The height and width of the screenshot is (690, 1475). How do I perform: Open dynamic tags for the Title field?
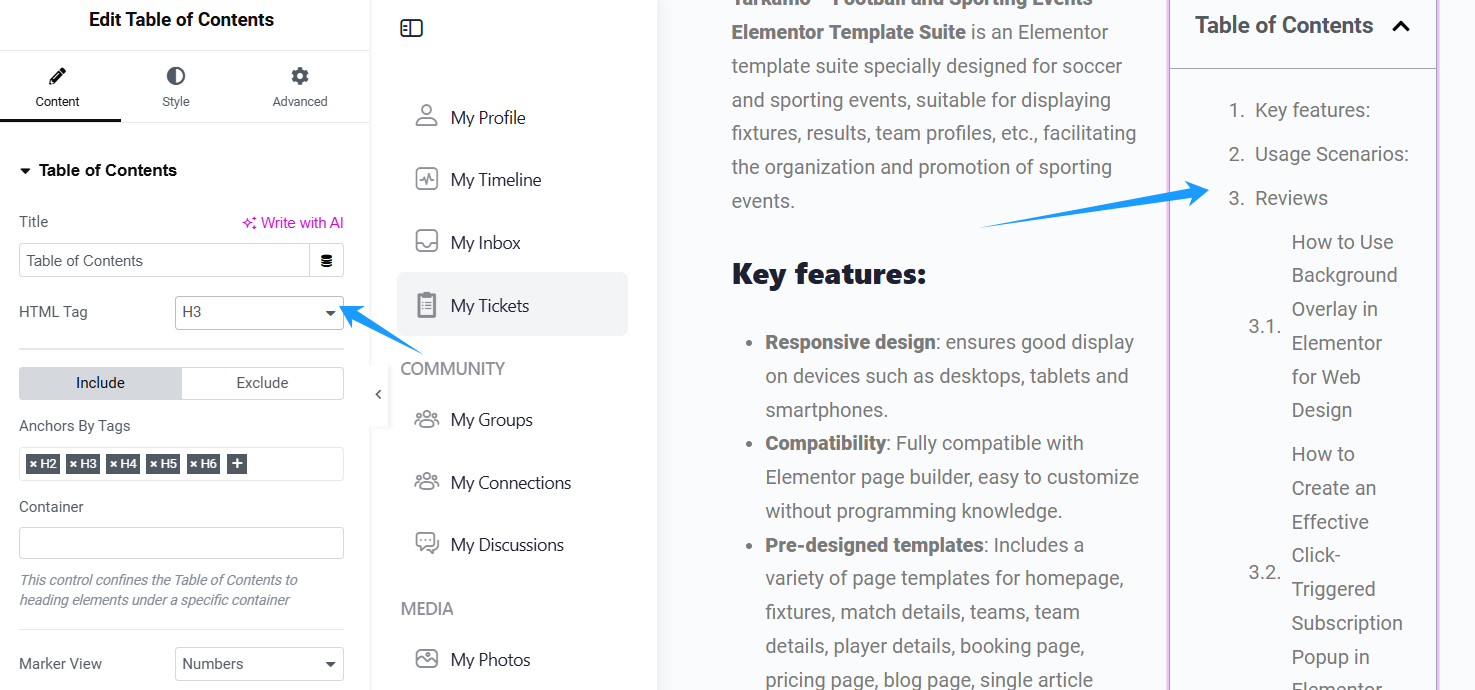tap(328, 260)
